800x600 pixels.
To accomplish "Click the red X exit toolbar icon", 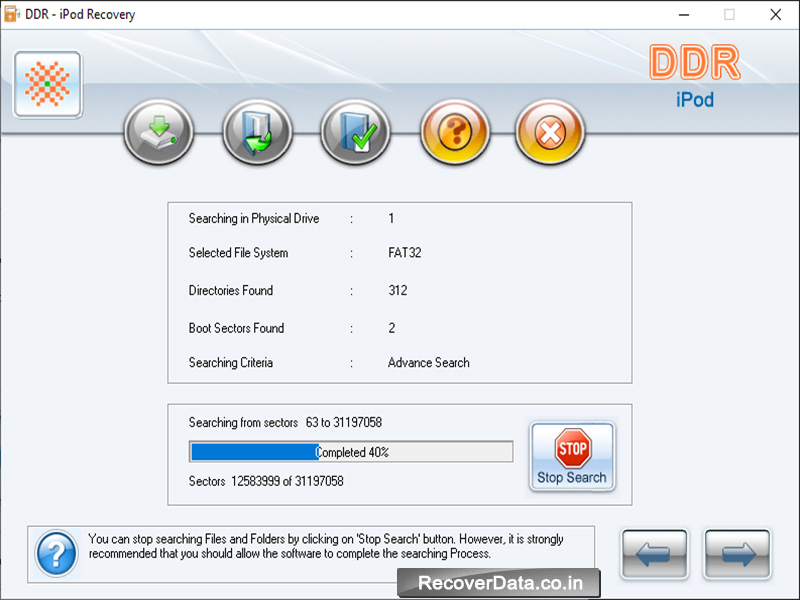I will pos(549,131).
